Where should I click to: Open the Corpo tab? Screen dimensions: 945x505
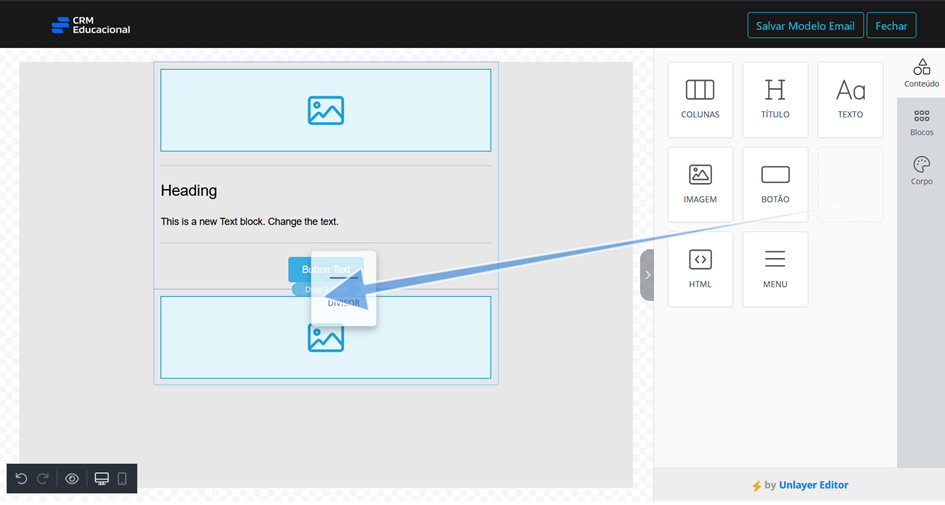tap(921, 171)
